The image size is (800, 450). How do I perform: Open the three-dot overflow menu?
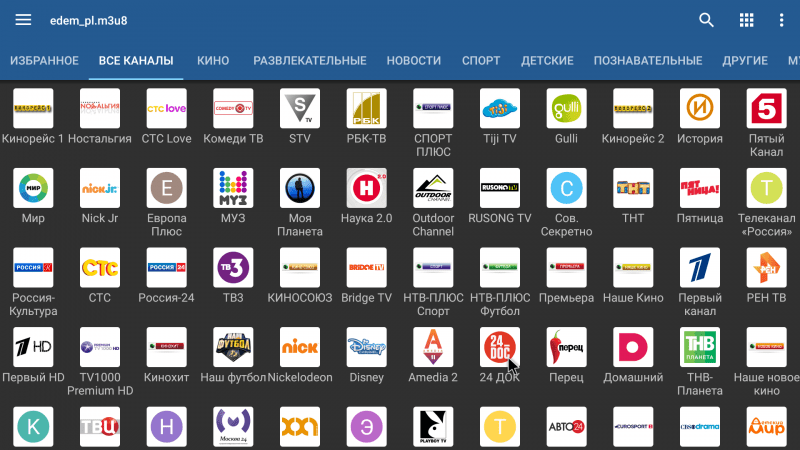click(x=781, y=20)
